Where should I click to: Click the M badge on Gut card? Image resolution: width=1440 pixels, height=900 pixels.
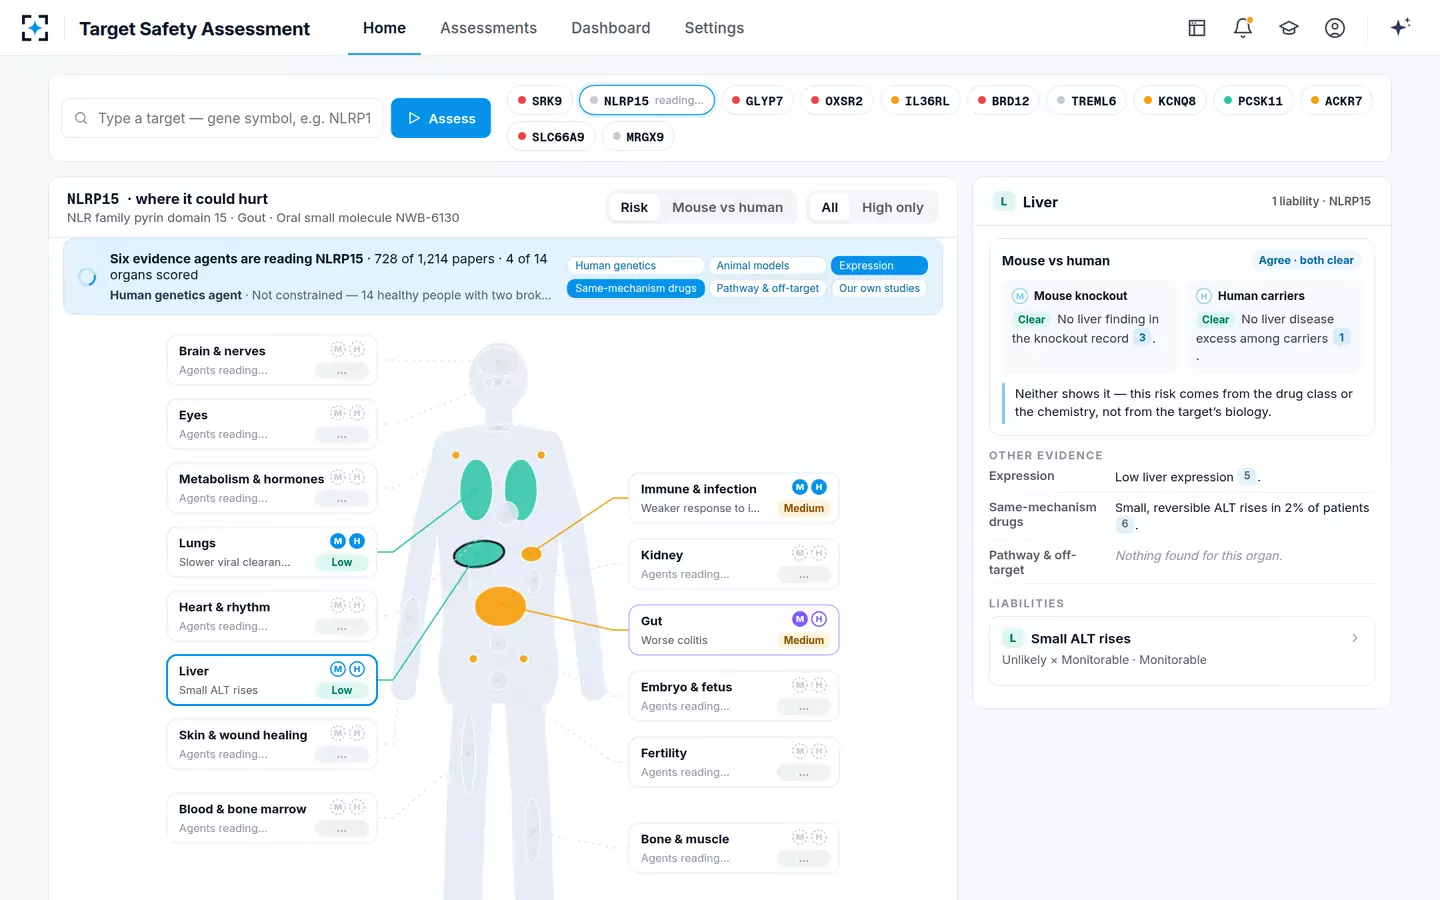tap(800, 619)
